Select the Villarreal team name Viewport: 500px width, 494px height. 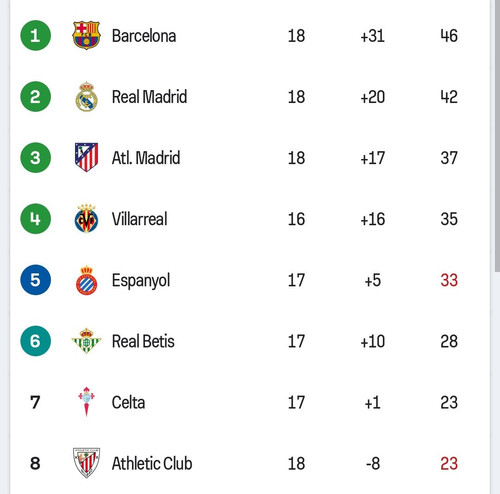tap(139, 219)
